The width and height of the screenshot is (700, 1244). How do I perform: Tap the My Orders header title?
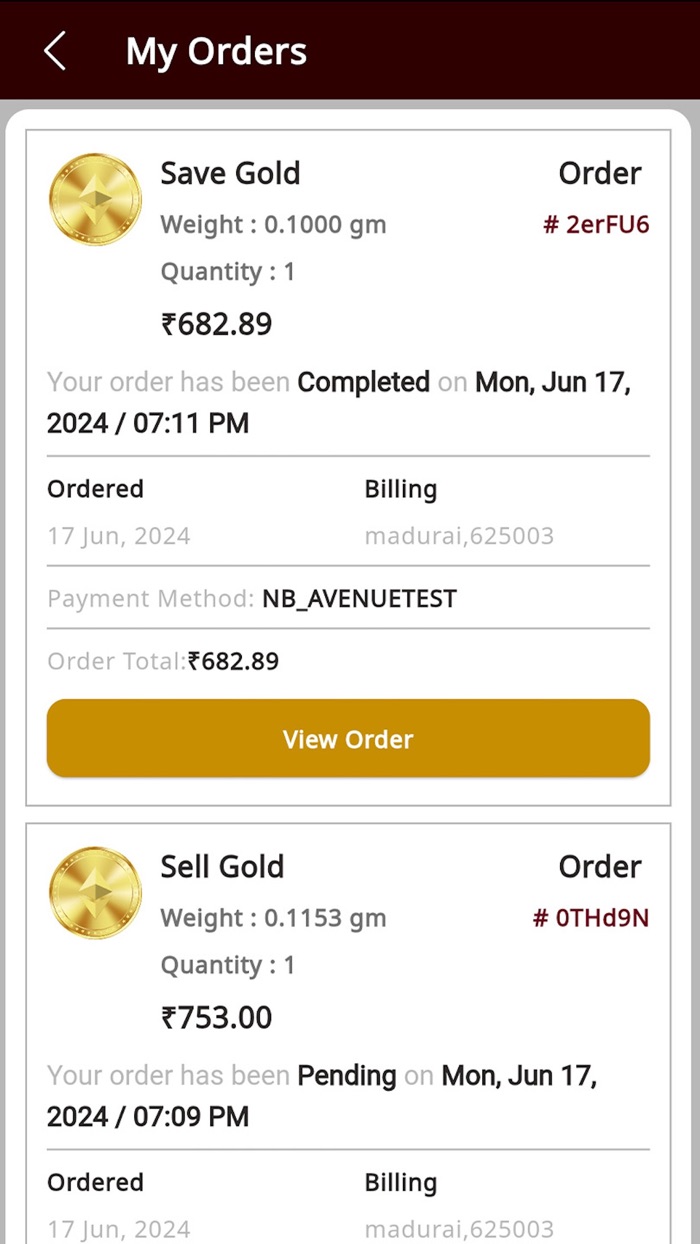216,50
